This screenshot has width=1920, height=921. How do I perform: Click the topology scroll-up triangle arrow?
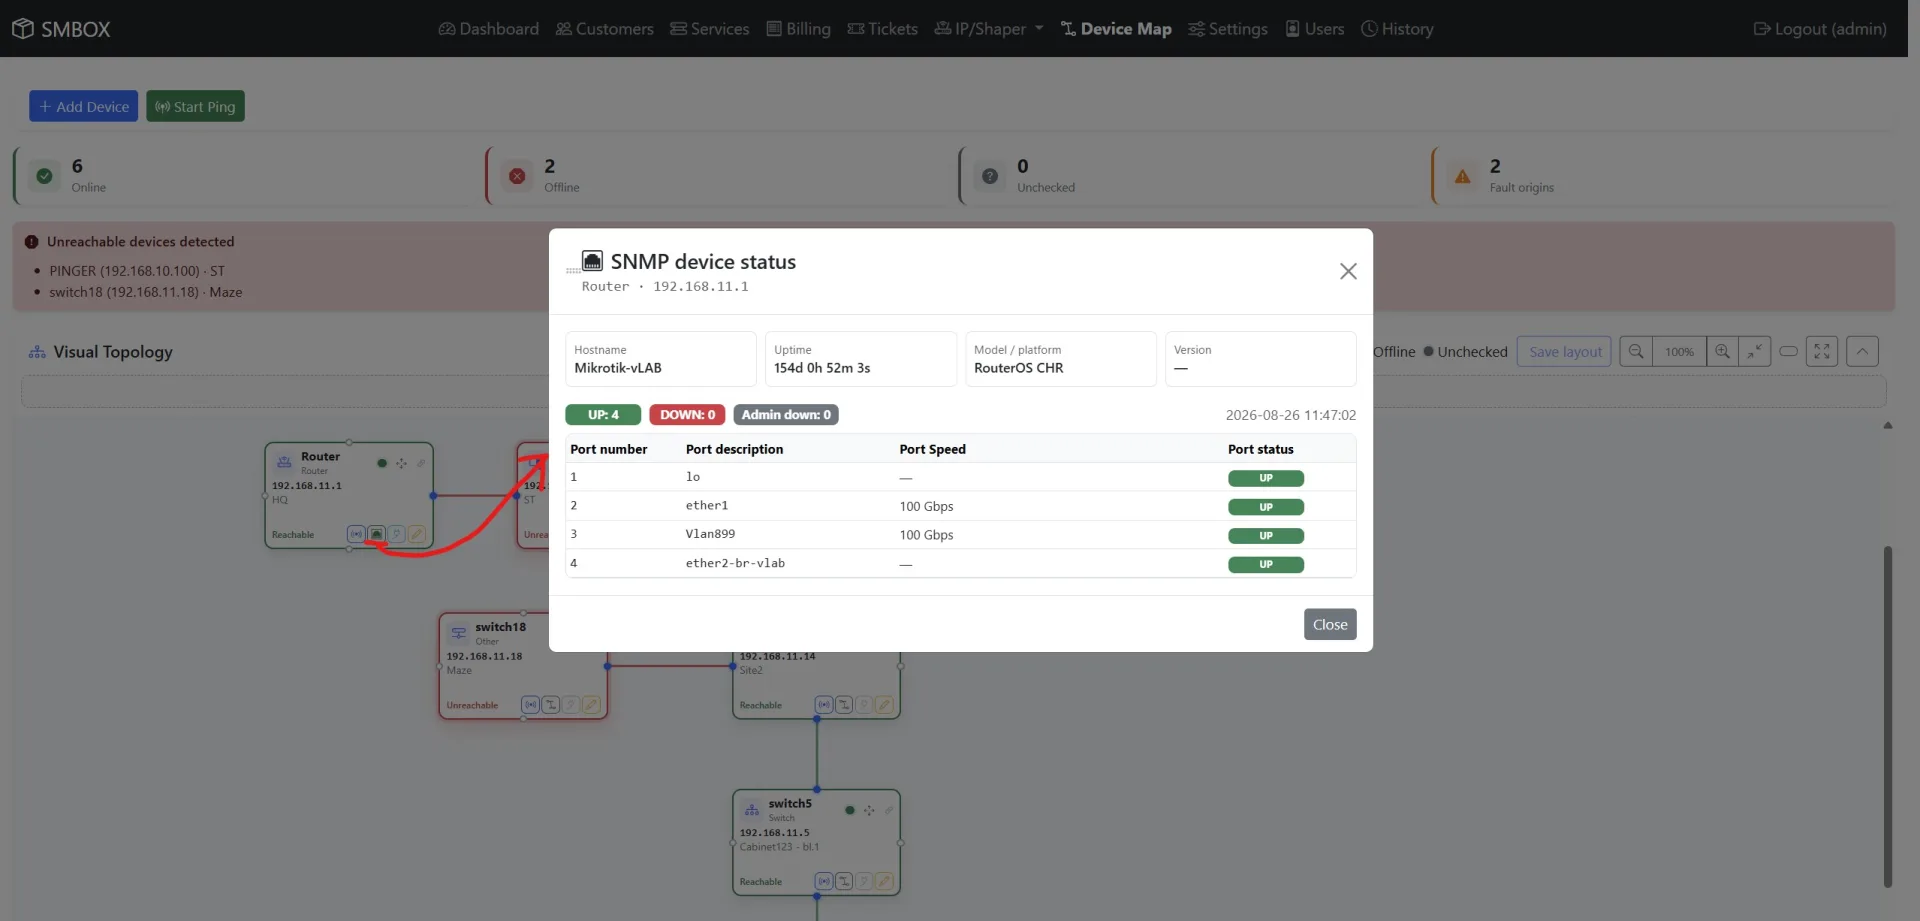point(1888,426)
